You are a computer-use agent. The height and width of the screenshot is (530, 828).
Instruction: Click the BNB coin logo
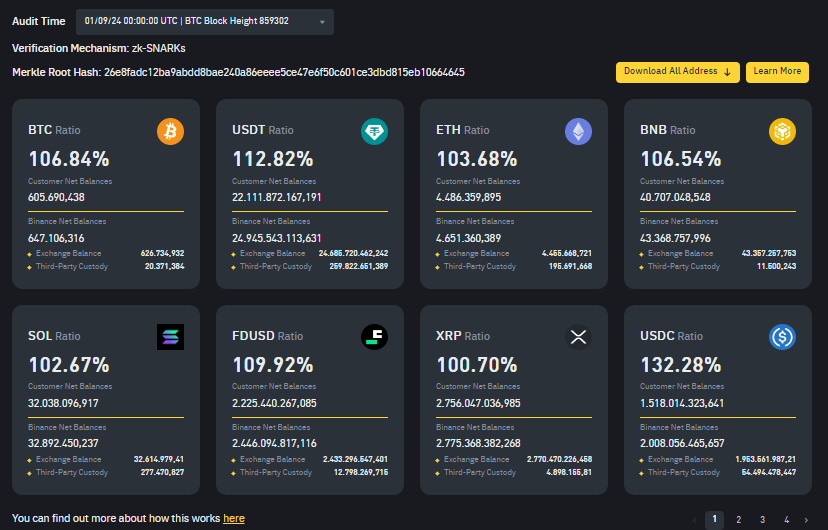click(782, 131)
